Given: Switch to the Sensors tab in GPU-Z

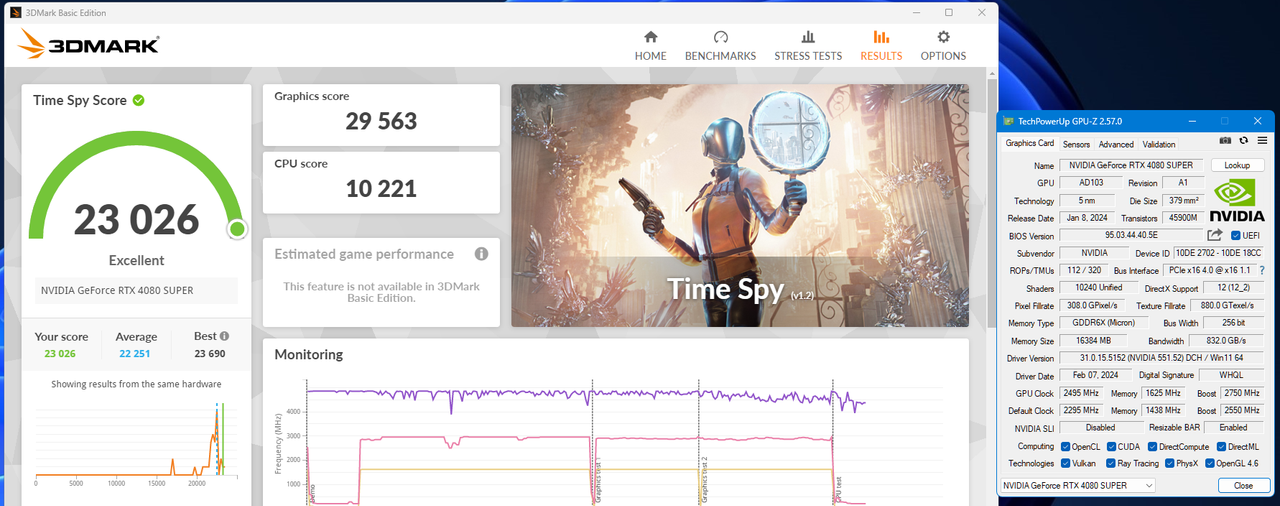Looking at the screenshot, I should point(1076,144).
